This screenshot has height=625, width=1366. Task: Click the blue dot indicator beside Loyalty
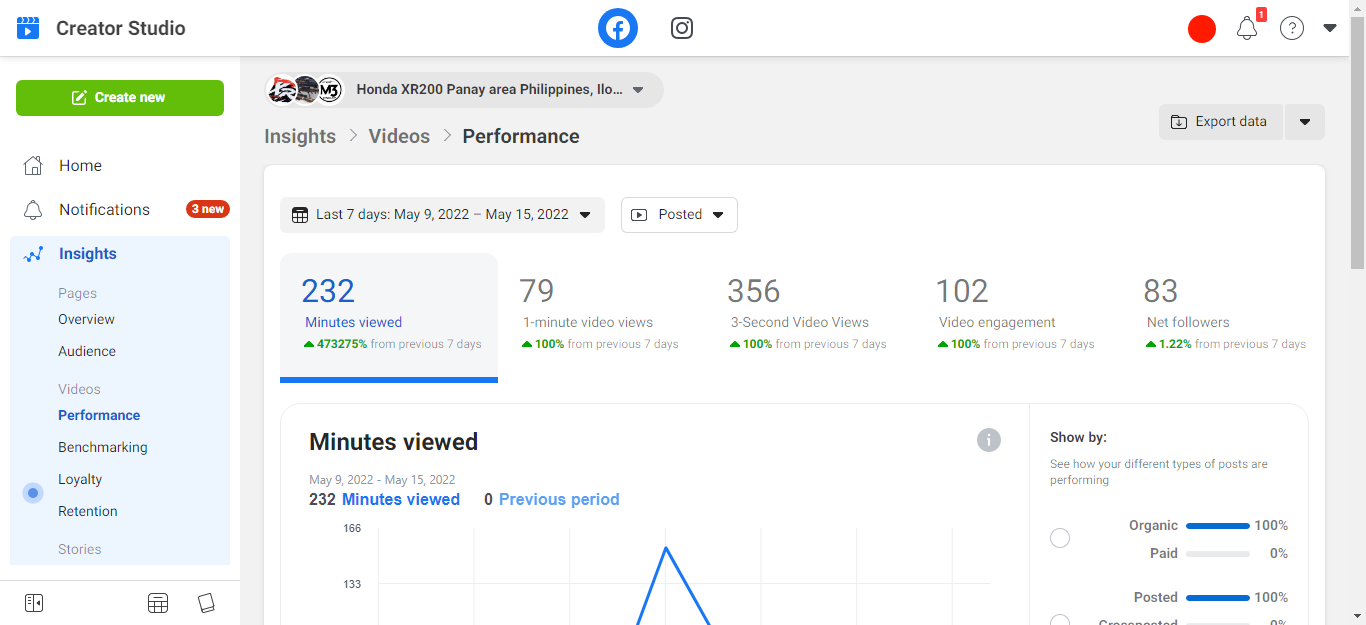[x=33, y=493]
